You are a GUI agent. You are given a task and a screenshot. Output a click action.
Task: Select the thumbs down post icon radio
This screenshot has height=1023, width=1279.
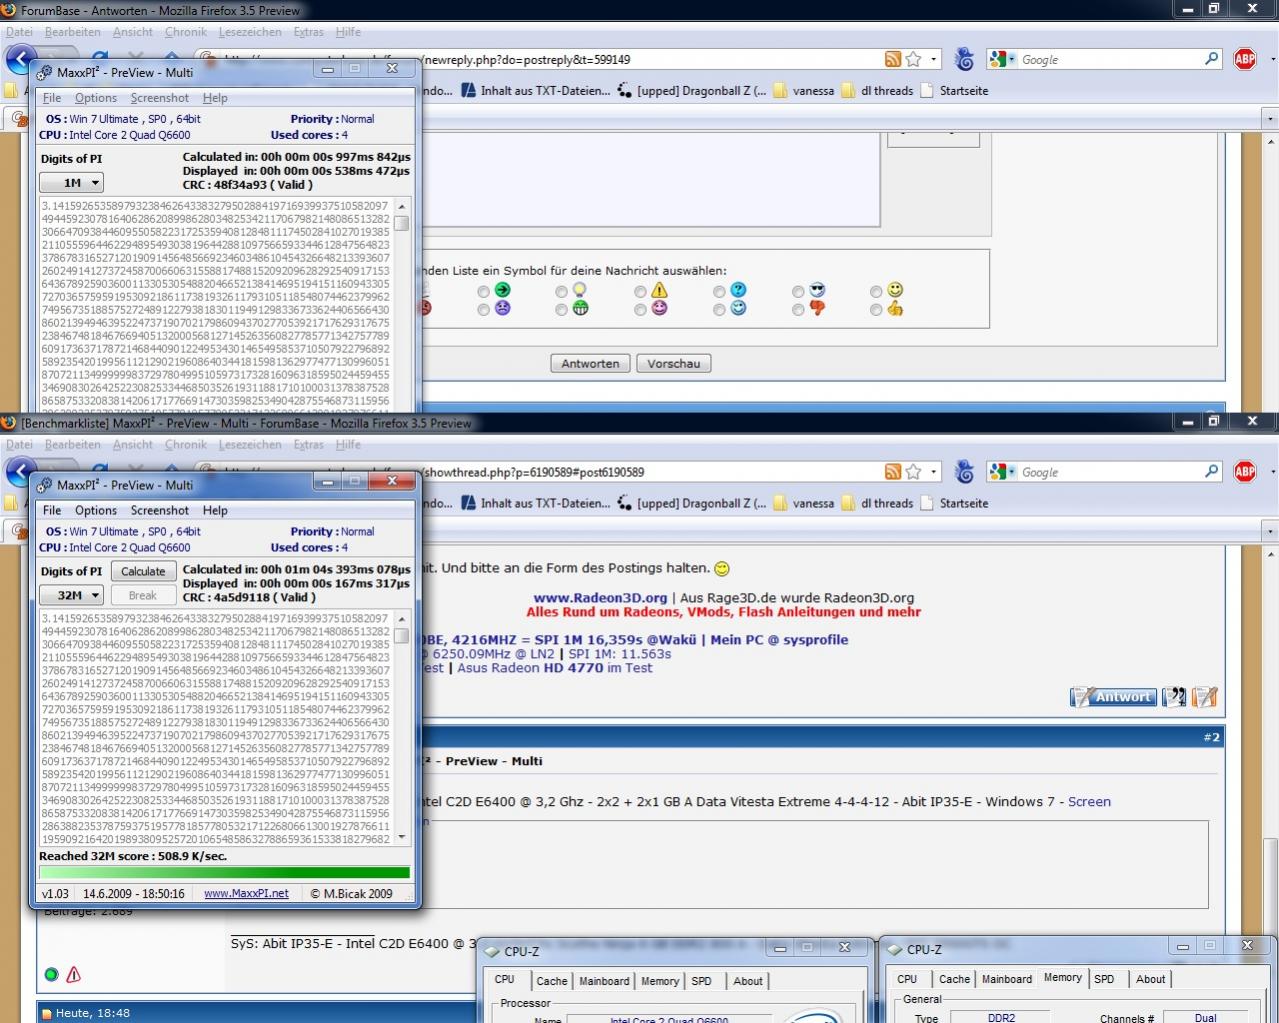pos(798,310)
